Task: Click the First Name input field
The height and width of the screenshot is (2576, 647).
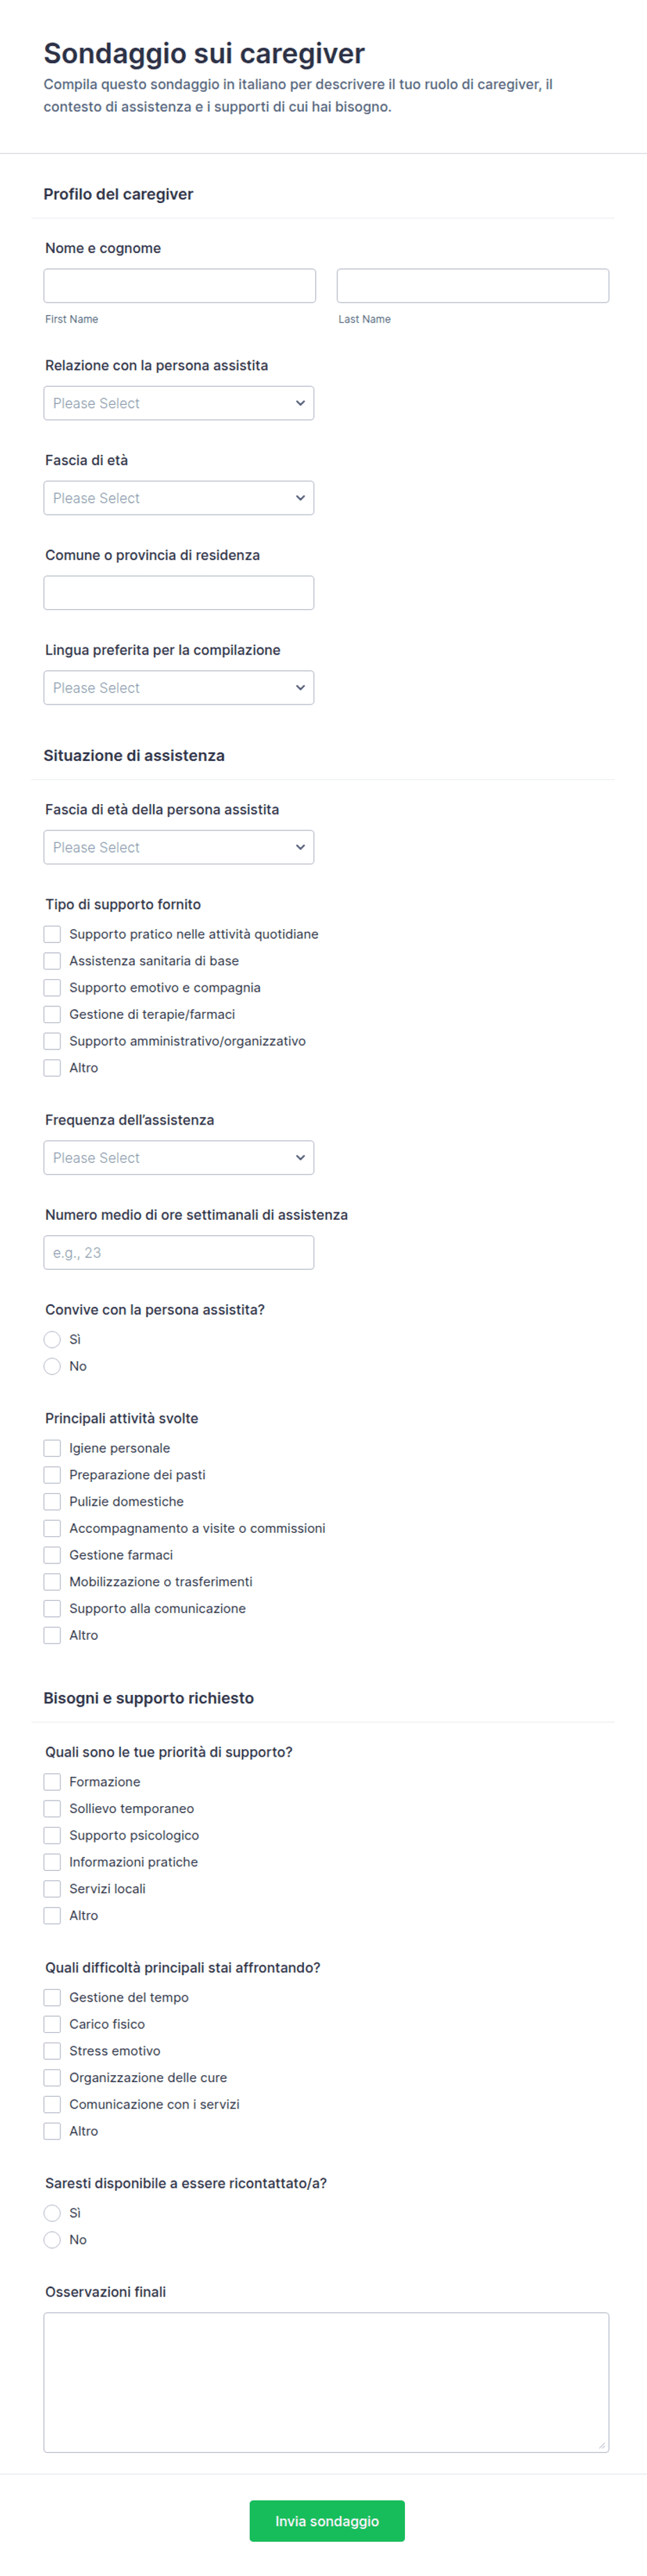Action: click(180, 286)
